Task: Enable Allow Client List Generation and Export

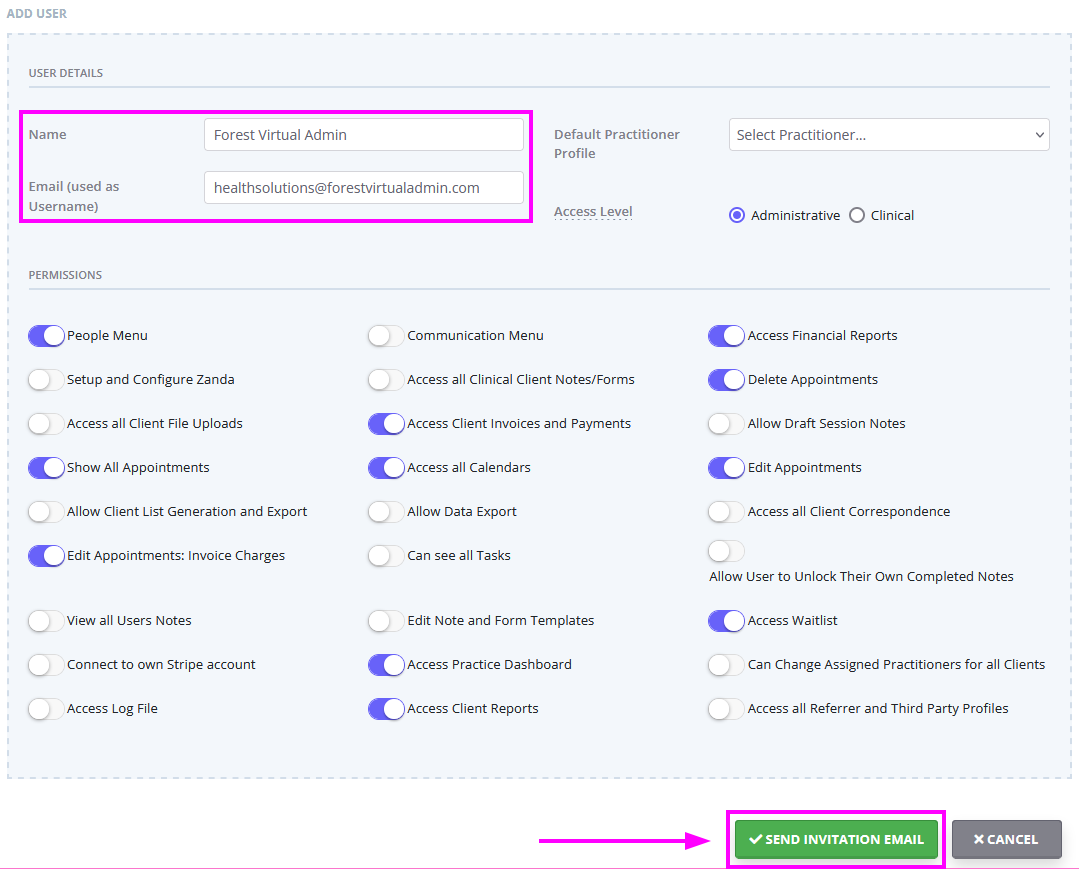Action: [x=45, y=511]
